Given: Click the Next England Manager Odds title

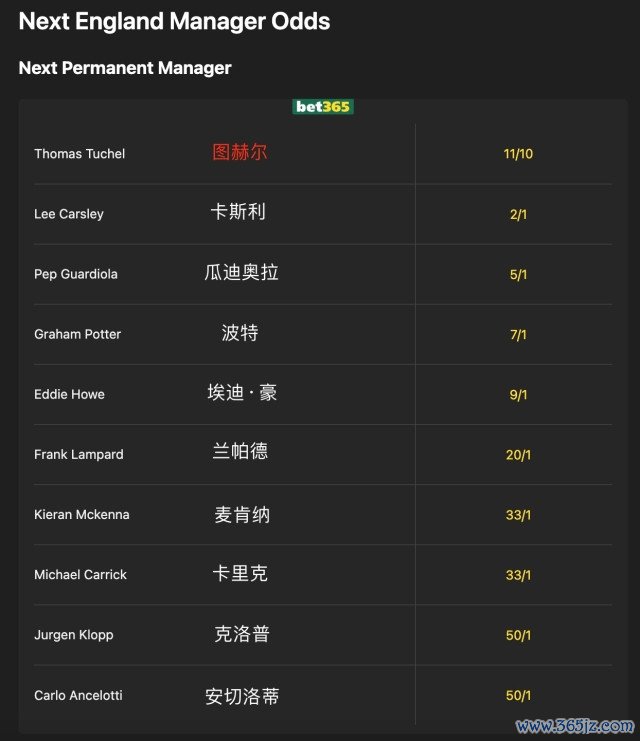Looking at the screenshot, I should (174, 21).
